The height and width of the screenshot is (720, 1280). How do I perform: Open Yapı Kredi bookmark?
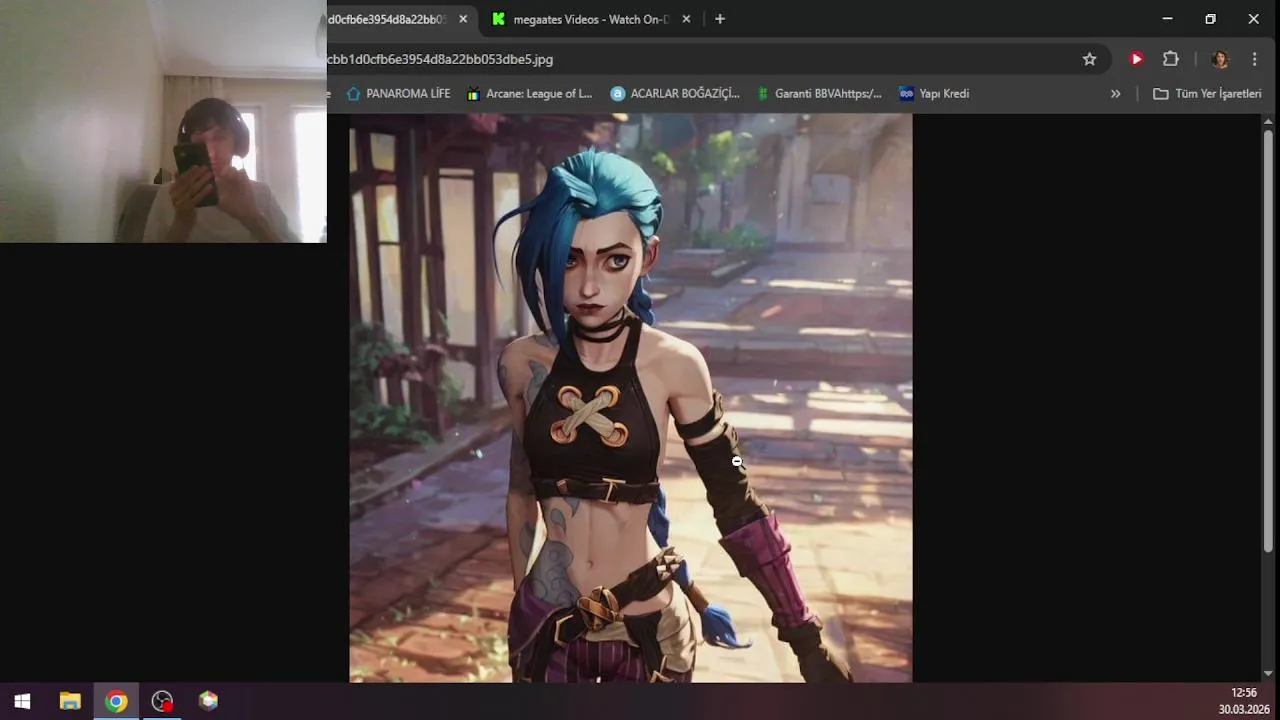(934, 93)
